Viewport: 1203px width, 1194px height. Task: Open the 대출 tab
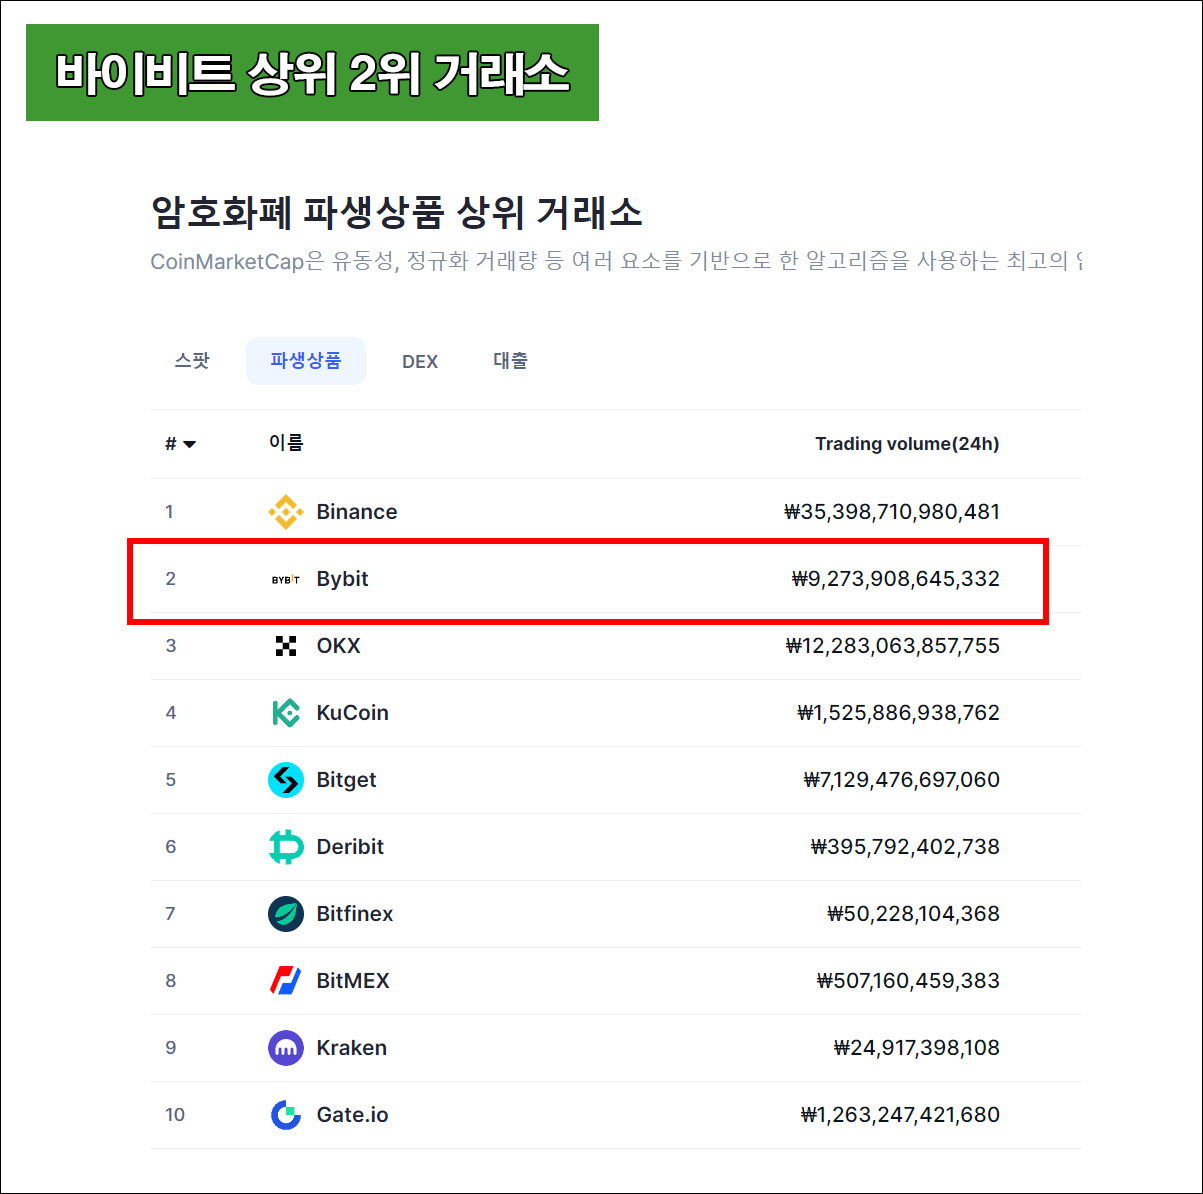point(510,361)
